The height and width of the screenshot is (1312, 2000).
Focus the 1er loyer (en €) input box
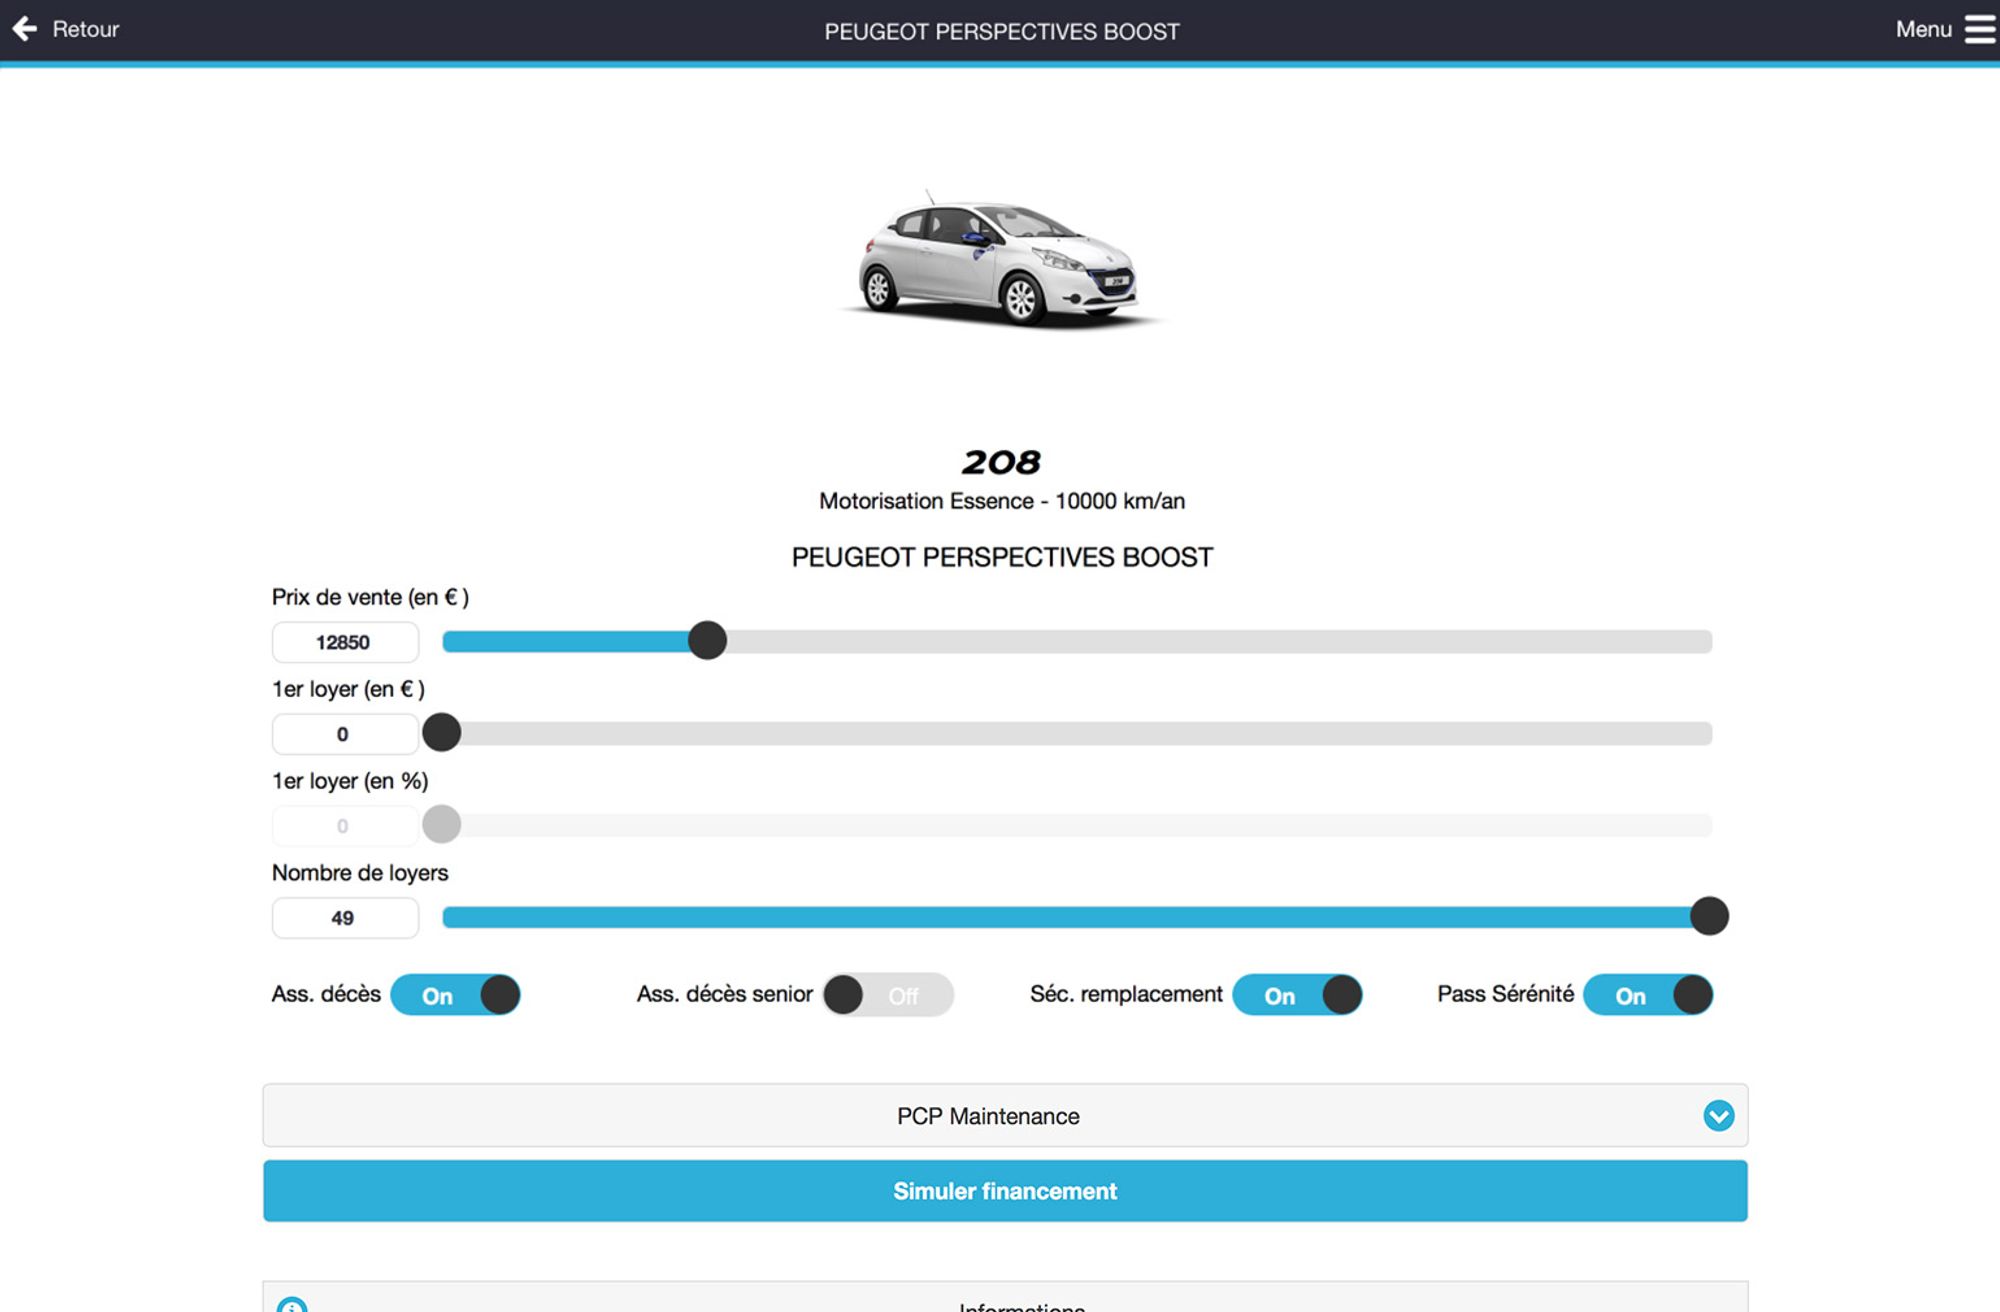pyautogui.click(x=345, y=734)
